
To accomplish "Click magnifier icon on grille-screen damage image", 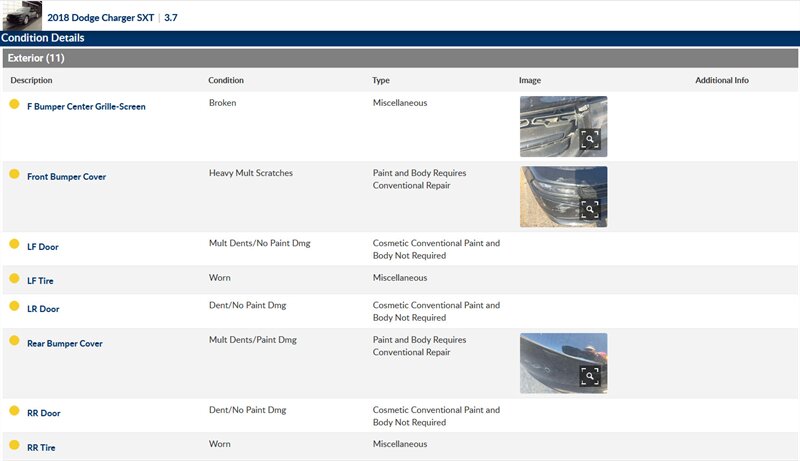I will tap(590, 139).
